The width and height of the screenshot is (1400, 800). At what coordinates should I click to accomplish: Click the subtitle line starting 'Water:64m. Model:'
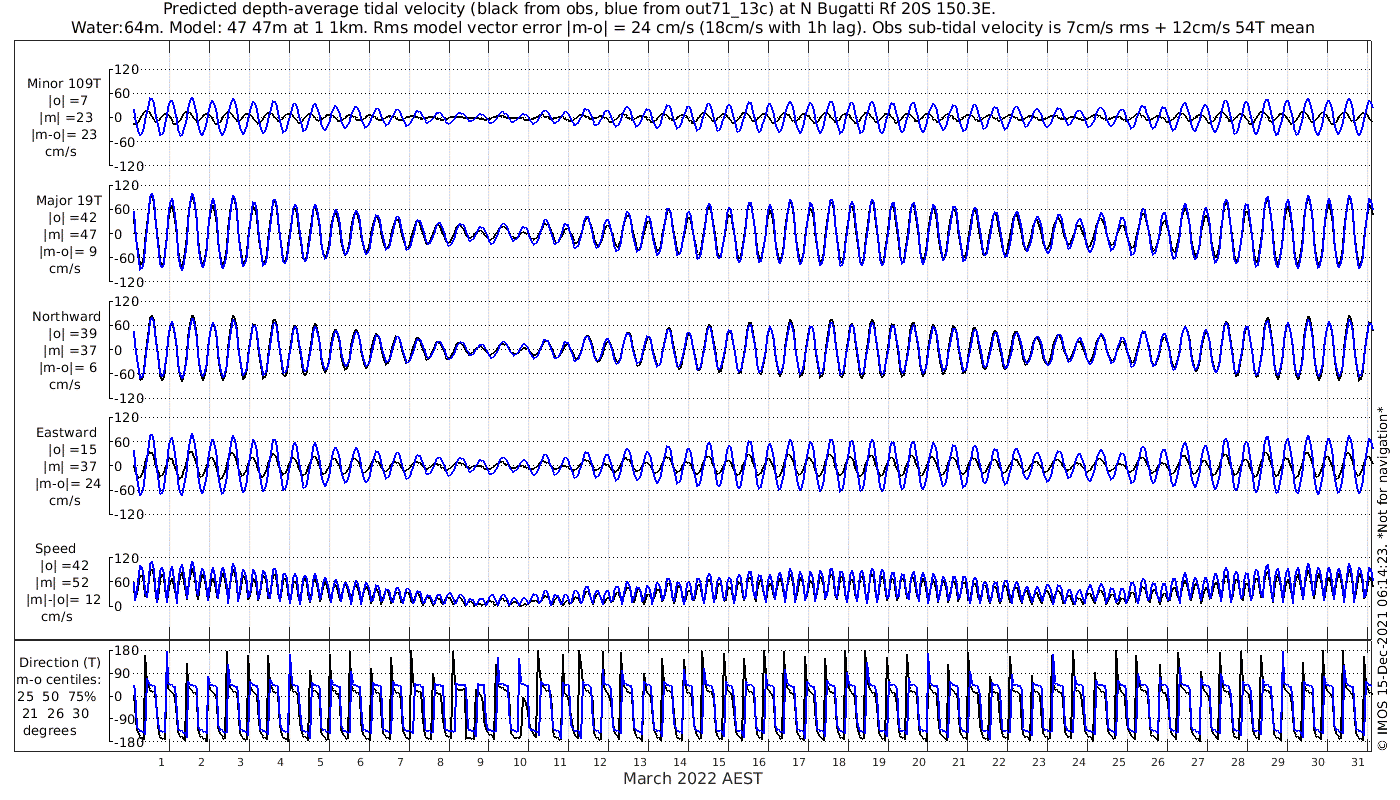pos(693,28)
